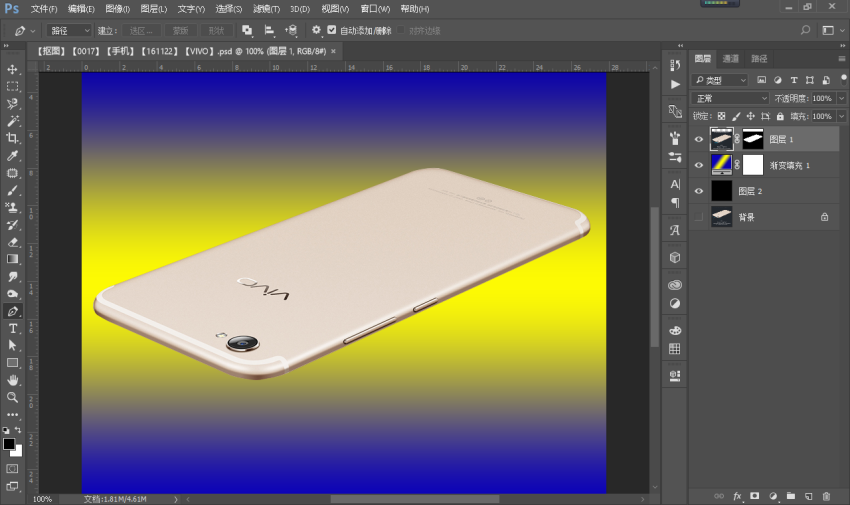This screenshot has height=505, width=850.
Task: Toggle lock position
Action: 751,116
